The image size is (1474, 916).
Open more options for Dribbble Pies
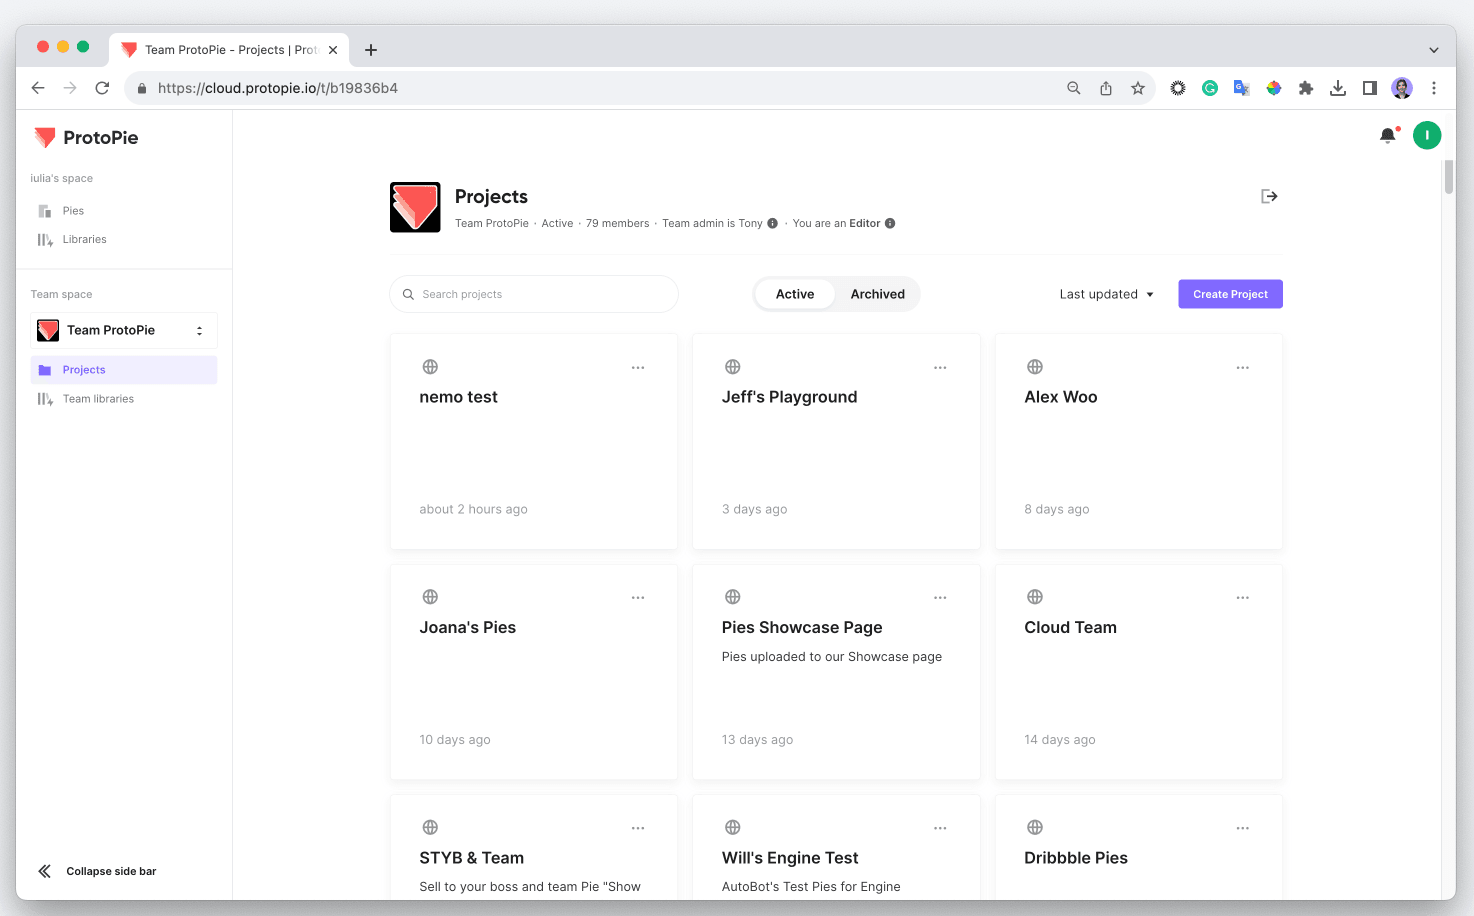coord(1243,828)
